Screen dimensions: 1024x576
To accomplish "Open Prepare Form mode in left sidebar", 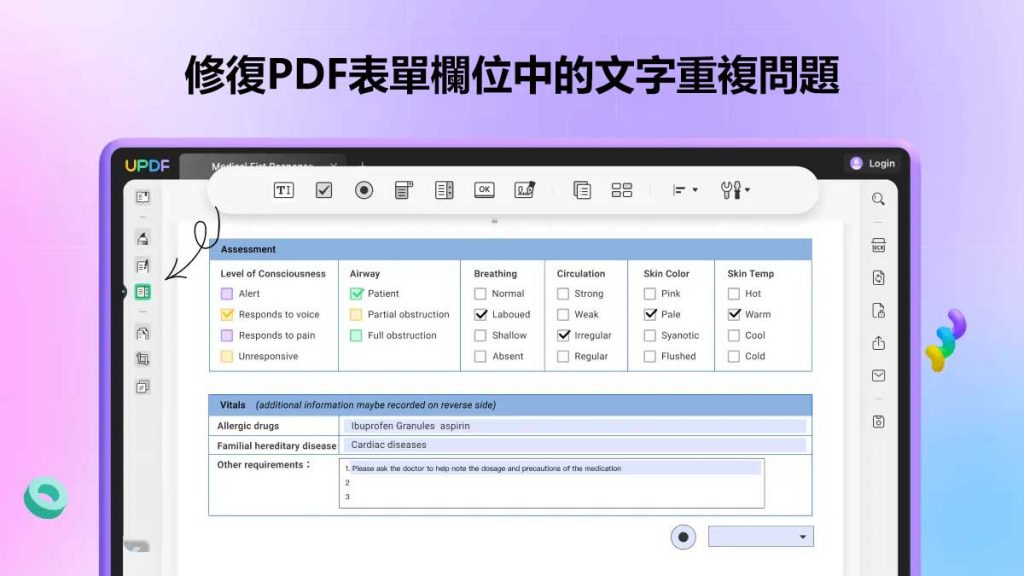I will [x=142, y=292].
